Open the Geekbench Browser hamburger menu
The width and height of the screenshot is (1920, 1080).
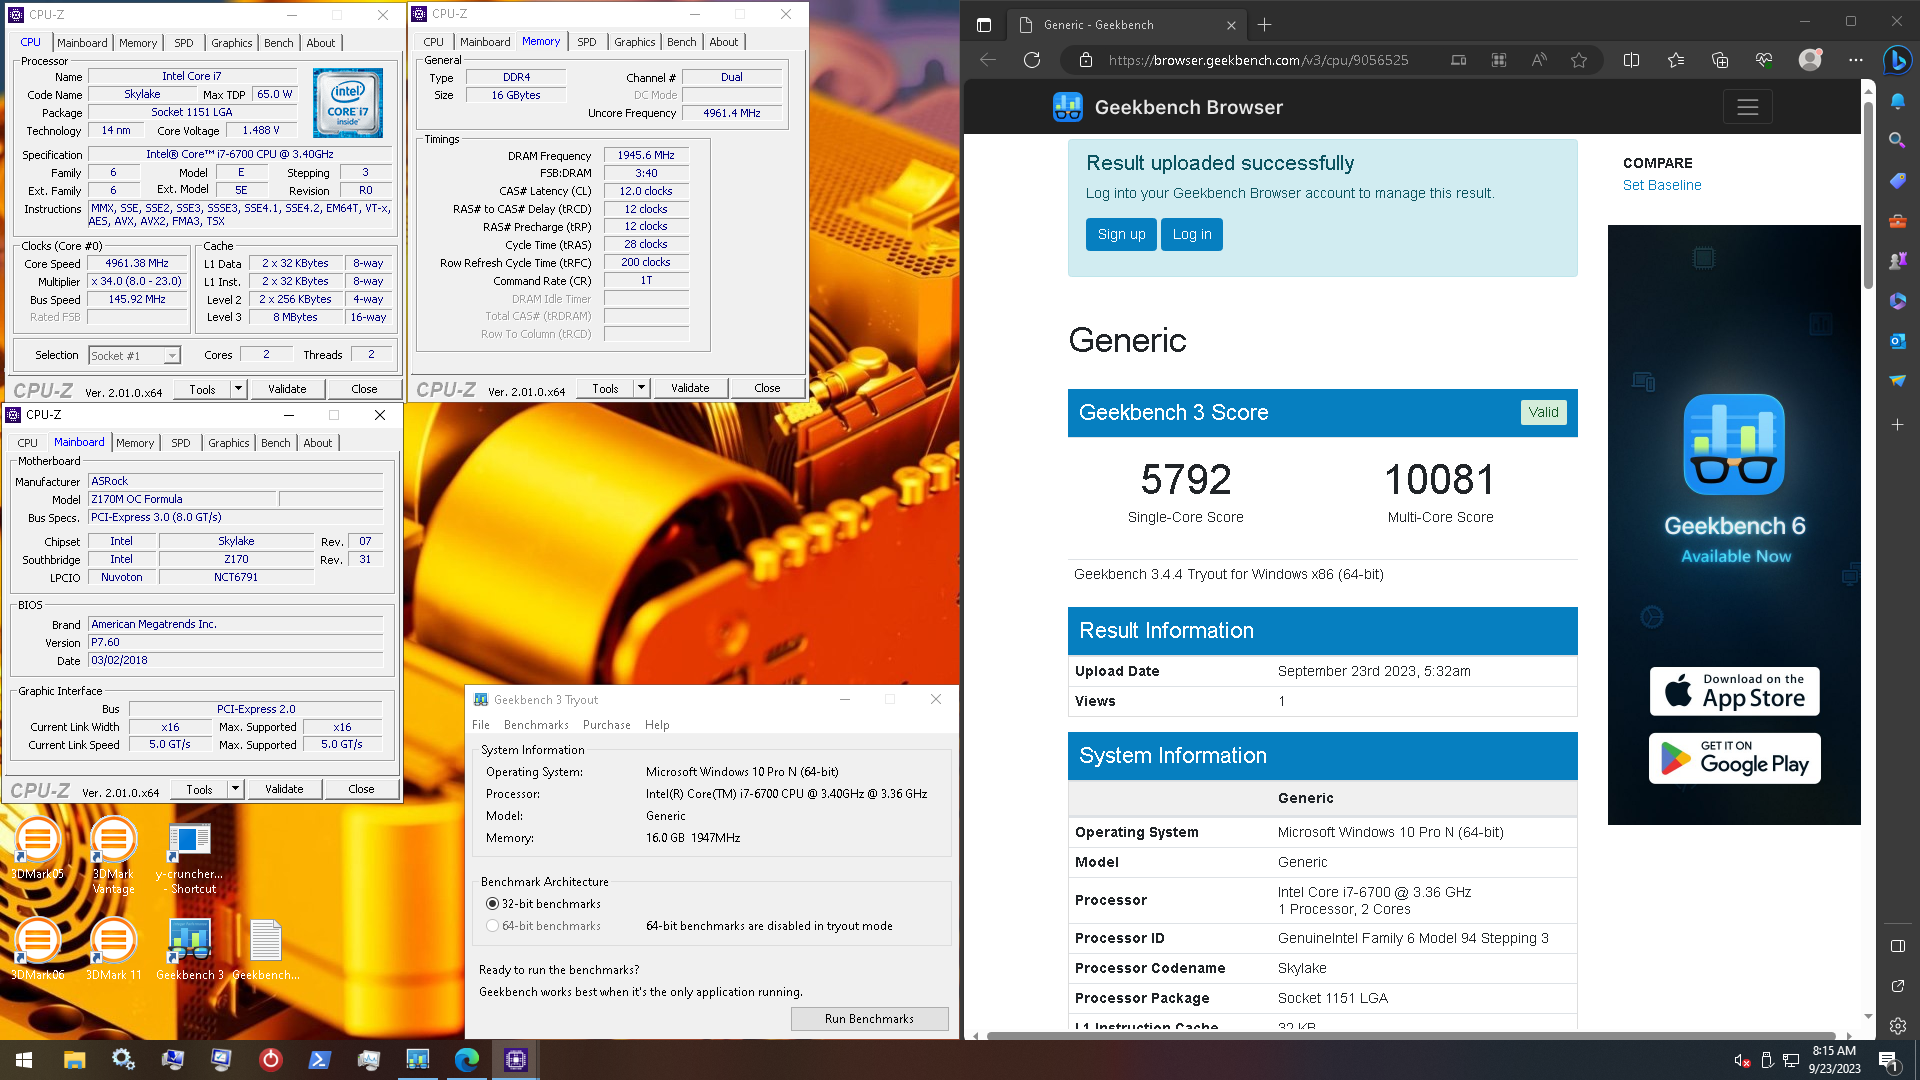coord(1747,107)
